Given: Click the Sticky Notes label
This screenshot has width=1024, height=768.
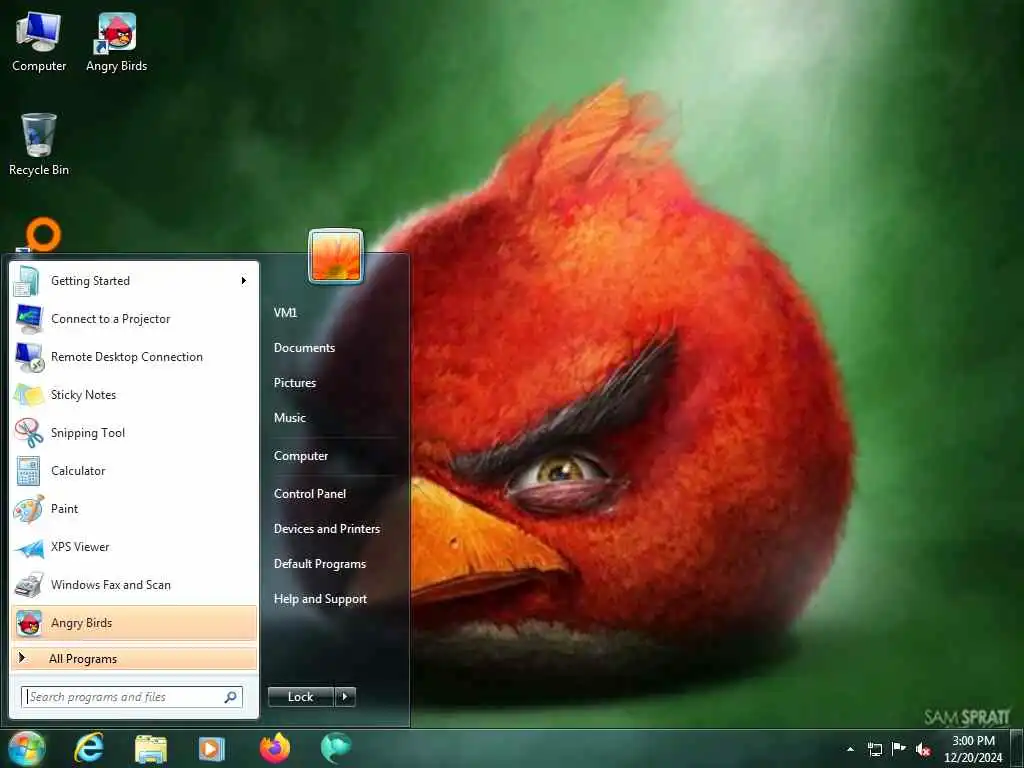Looking at the screenshot, I should coord(84,395).
